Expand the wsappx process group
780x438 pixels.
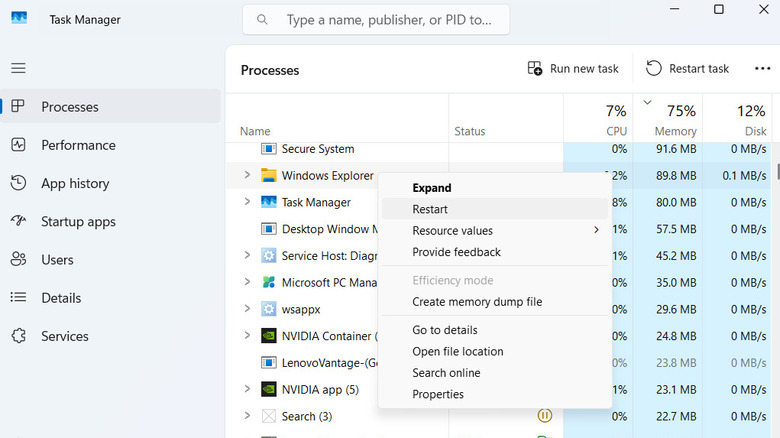[x=247, y=309]
